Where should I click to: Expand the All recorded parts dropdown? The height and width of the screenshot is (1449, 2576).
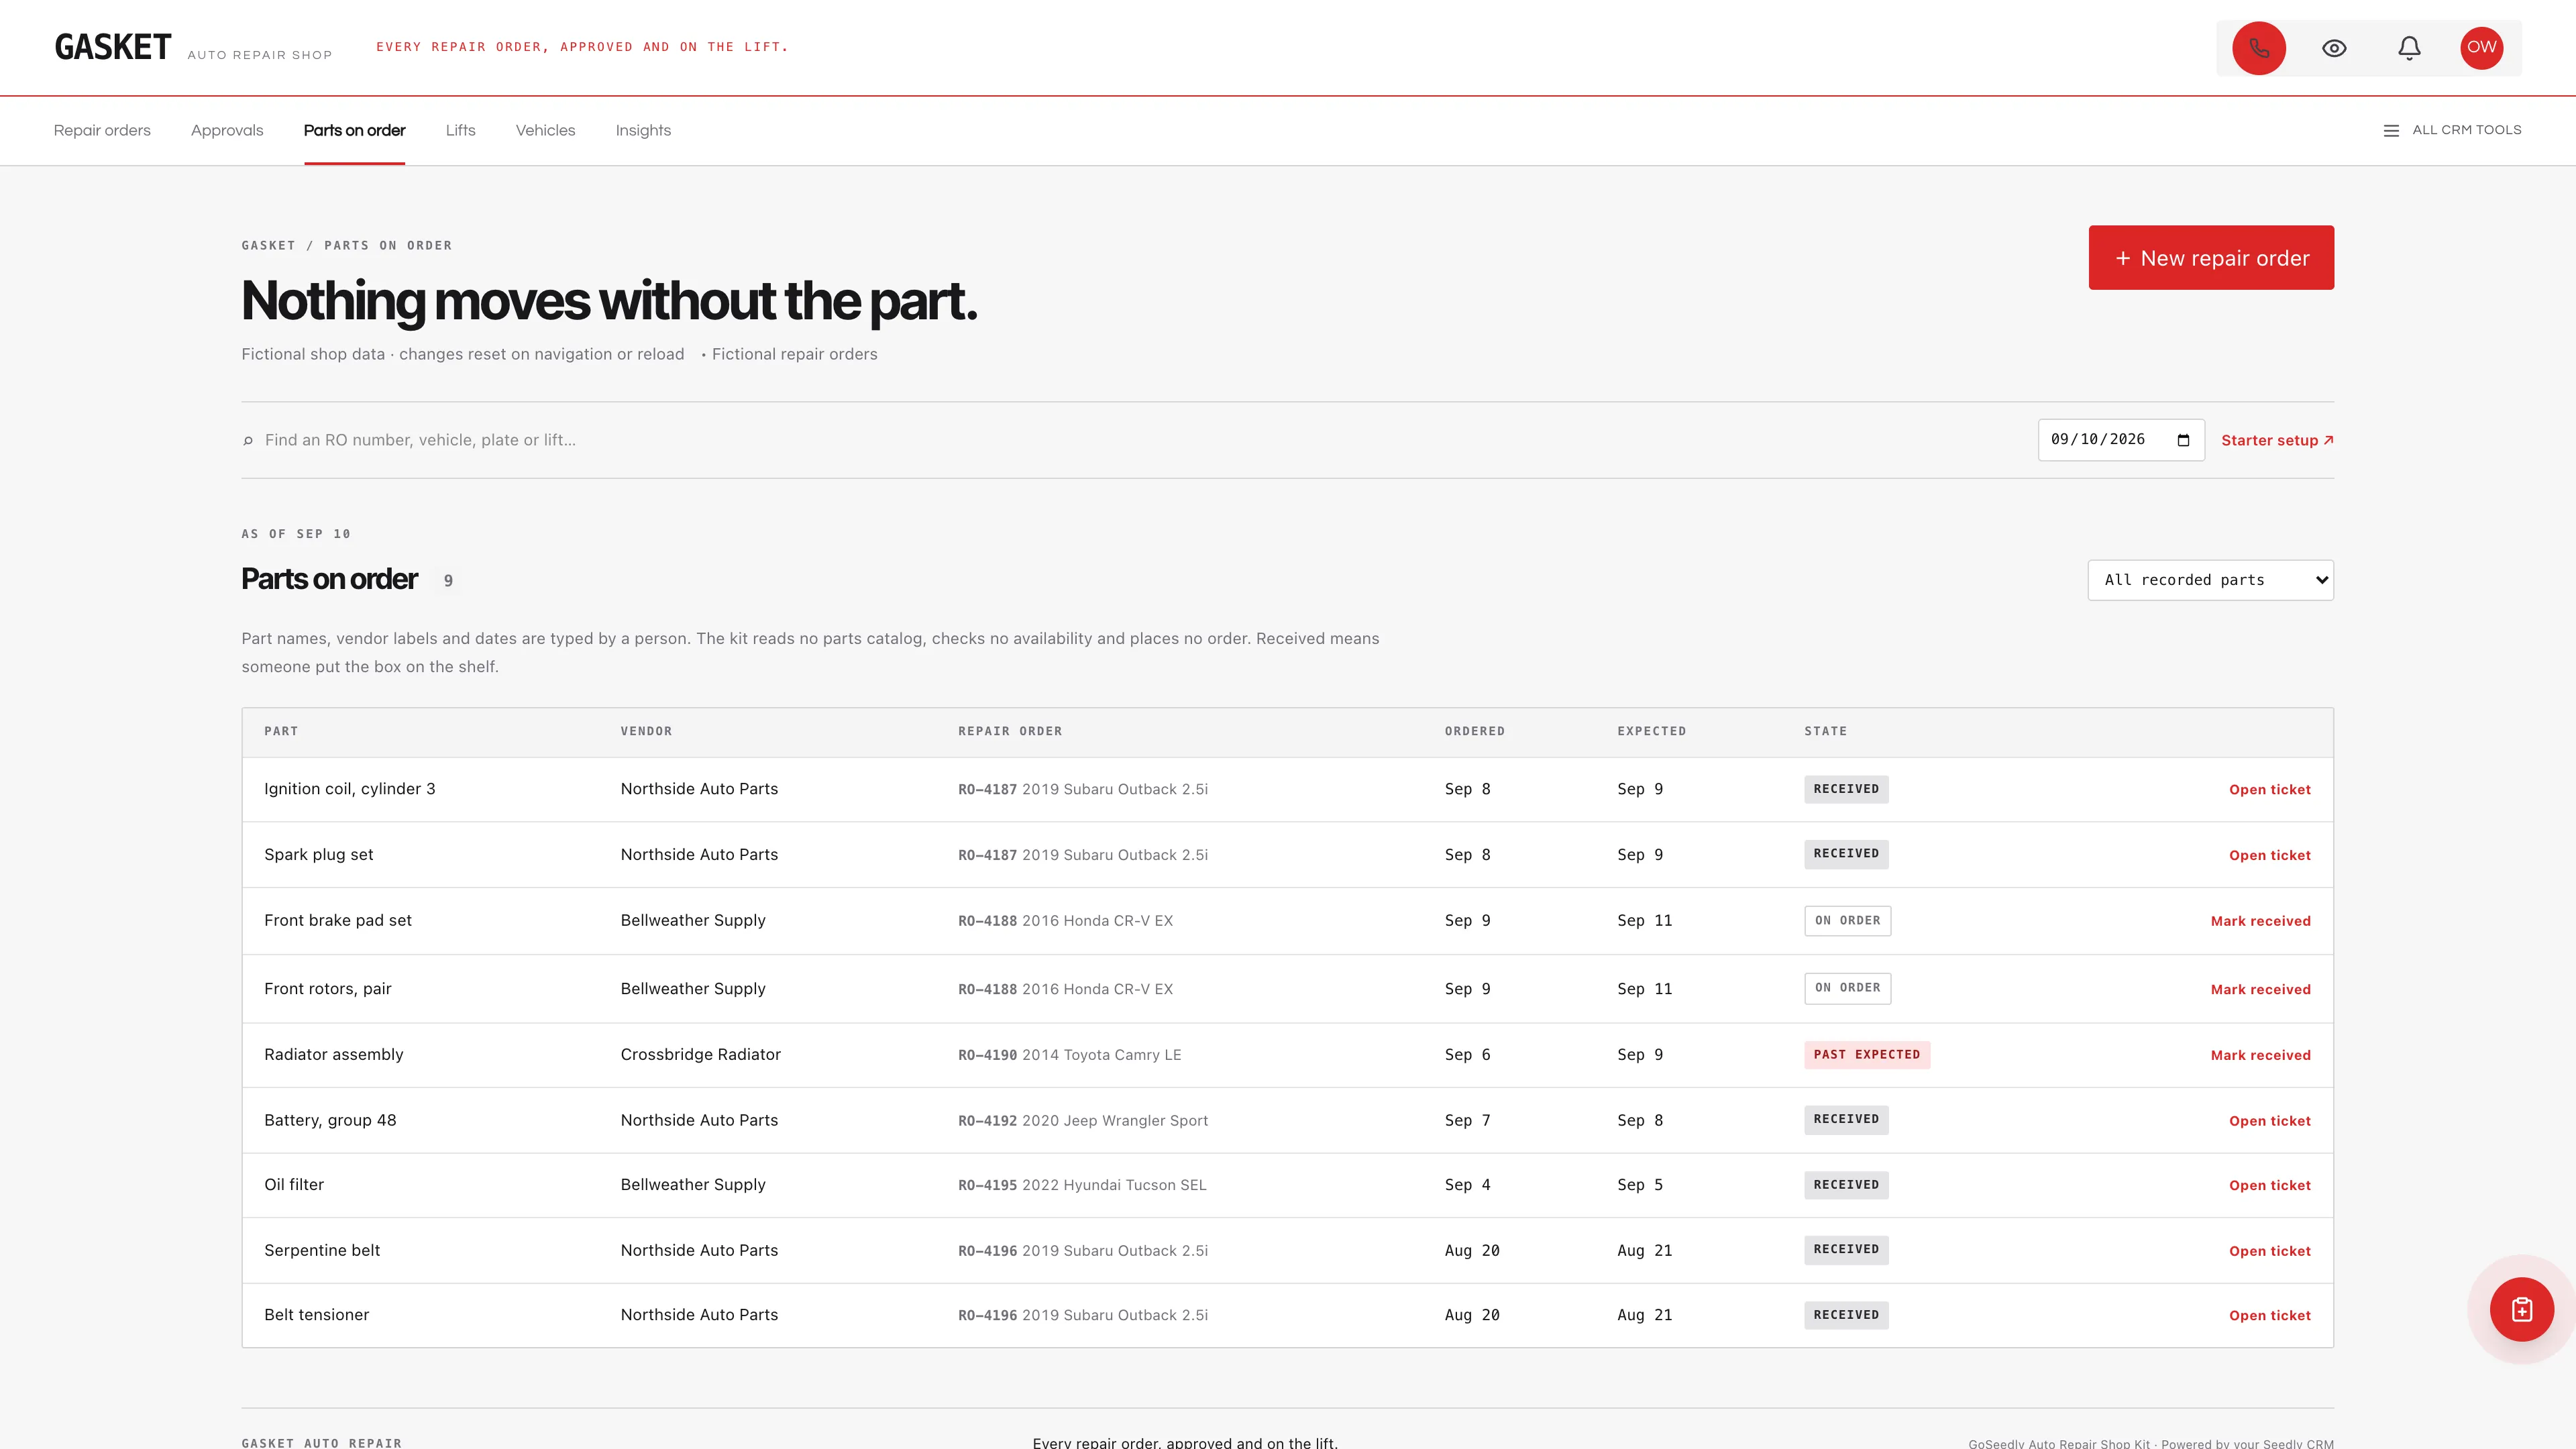2210,580
